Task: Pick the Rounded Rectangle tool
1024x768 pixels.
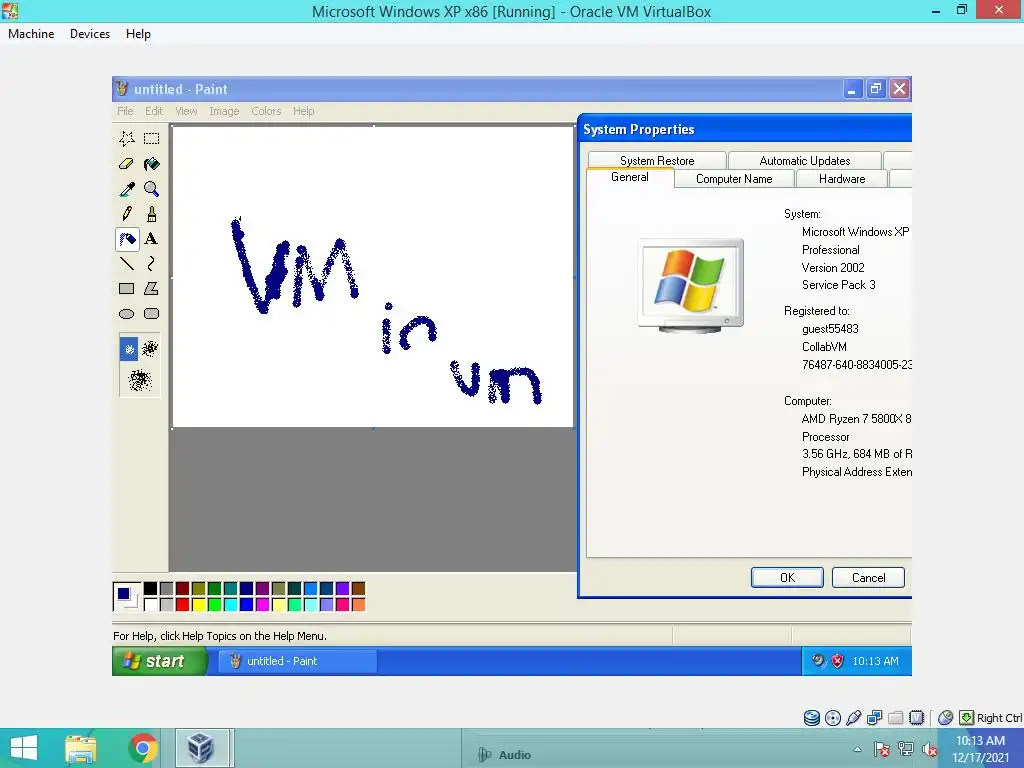Action: (x=152, y=314)
